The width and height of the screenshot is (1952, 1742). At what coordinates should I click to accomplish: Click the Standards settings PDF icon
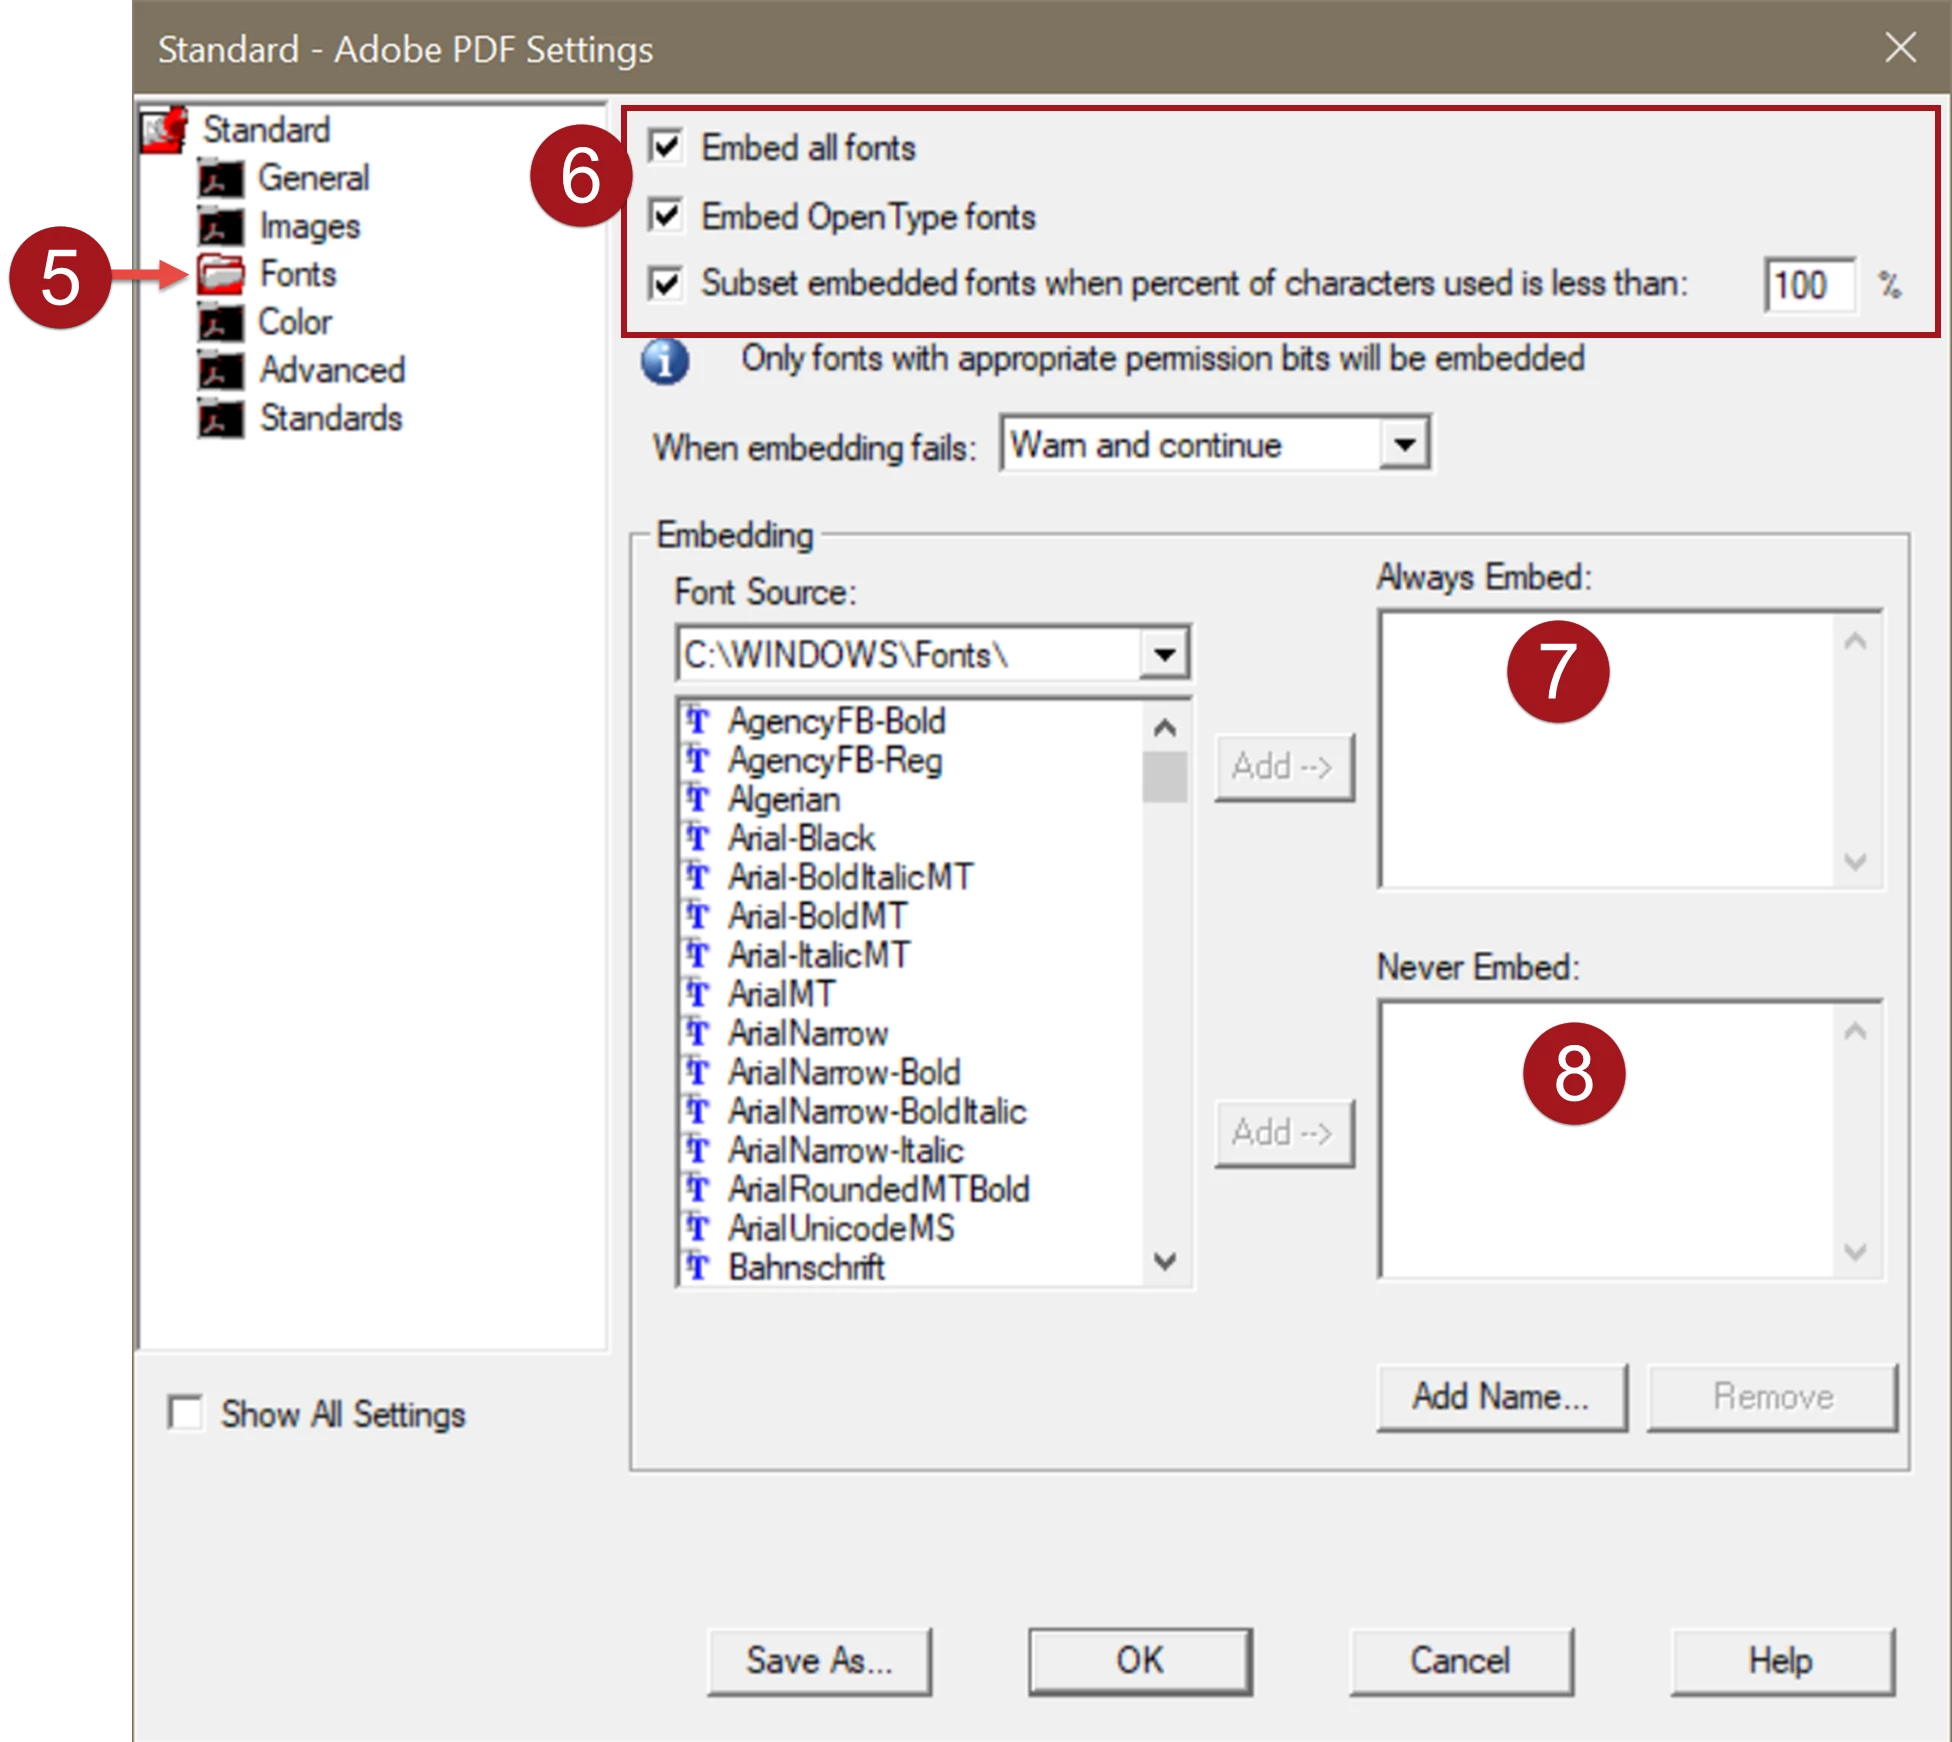[220, 419]
